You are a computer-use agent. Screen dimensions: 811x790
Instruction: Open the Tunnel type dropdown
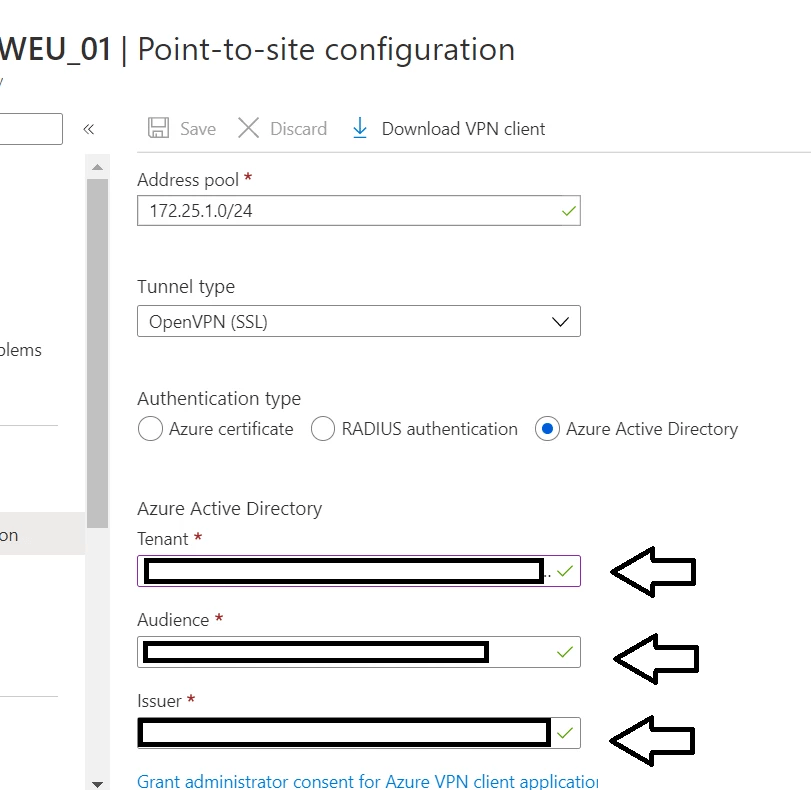(561, 321)
